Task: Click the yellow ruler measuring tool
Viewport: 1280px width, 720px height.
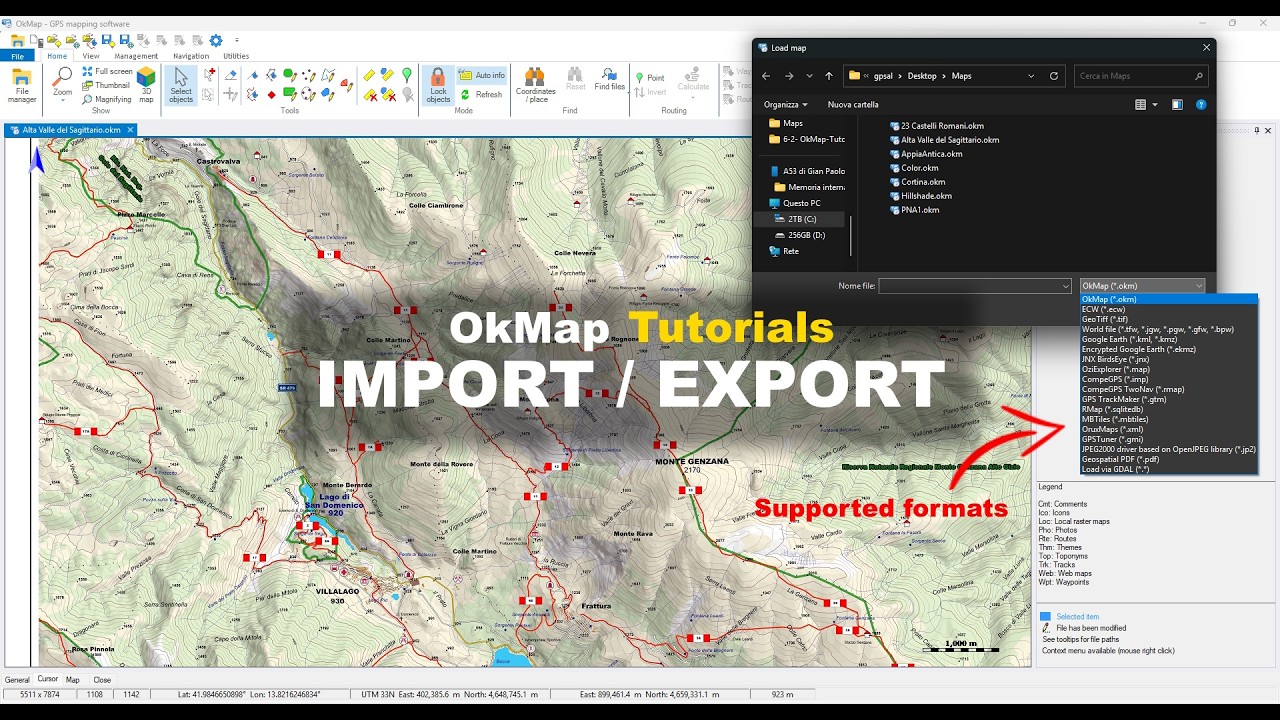Action: tap(370, 75)
